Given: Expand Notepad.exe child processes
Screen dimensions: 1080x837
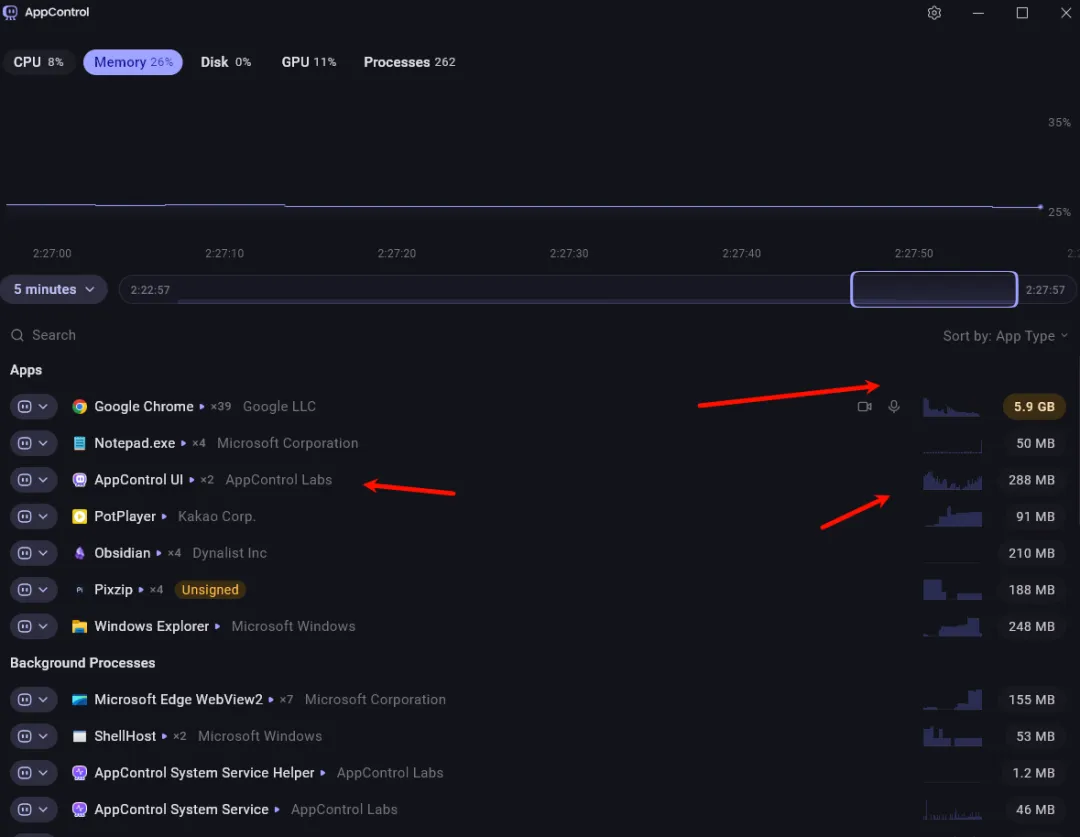Looking at the screenshot, I should click(x=184, y=443).
